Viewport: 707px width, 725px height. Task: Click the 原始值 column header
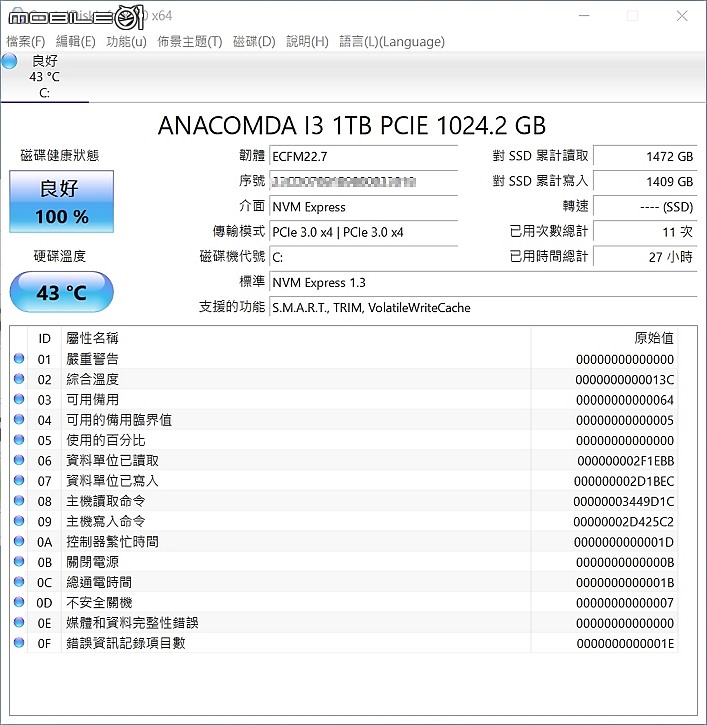point(654,338)
